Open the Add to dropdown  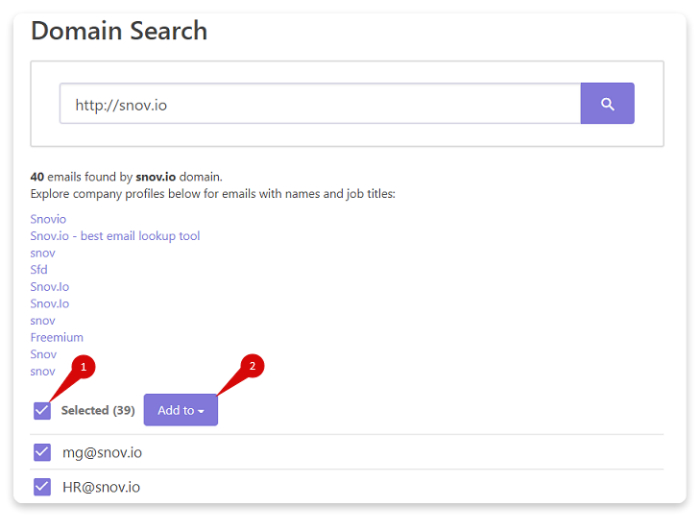181,410
